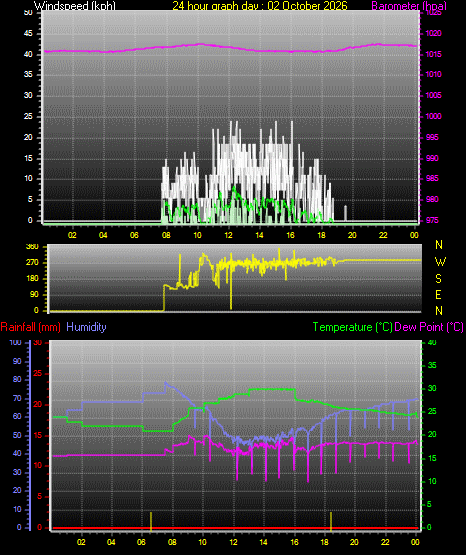Click the '360' wind direction axis value

[32, 247]
